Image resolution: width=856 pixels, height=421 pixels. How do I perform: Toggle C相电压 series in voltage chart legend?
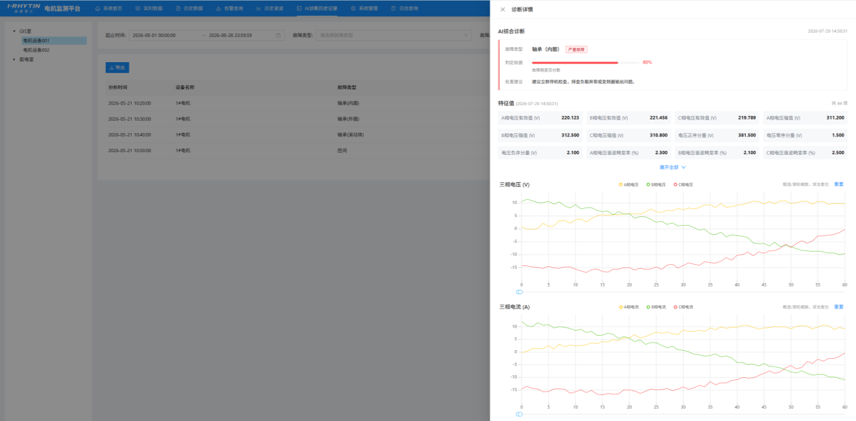683,185
